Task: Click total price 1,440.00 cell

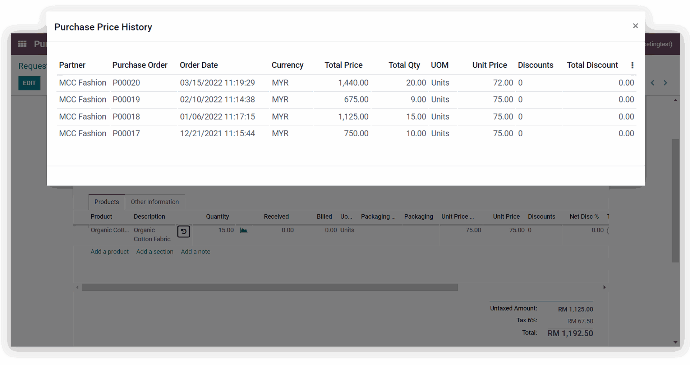Action: point(353,83)
